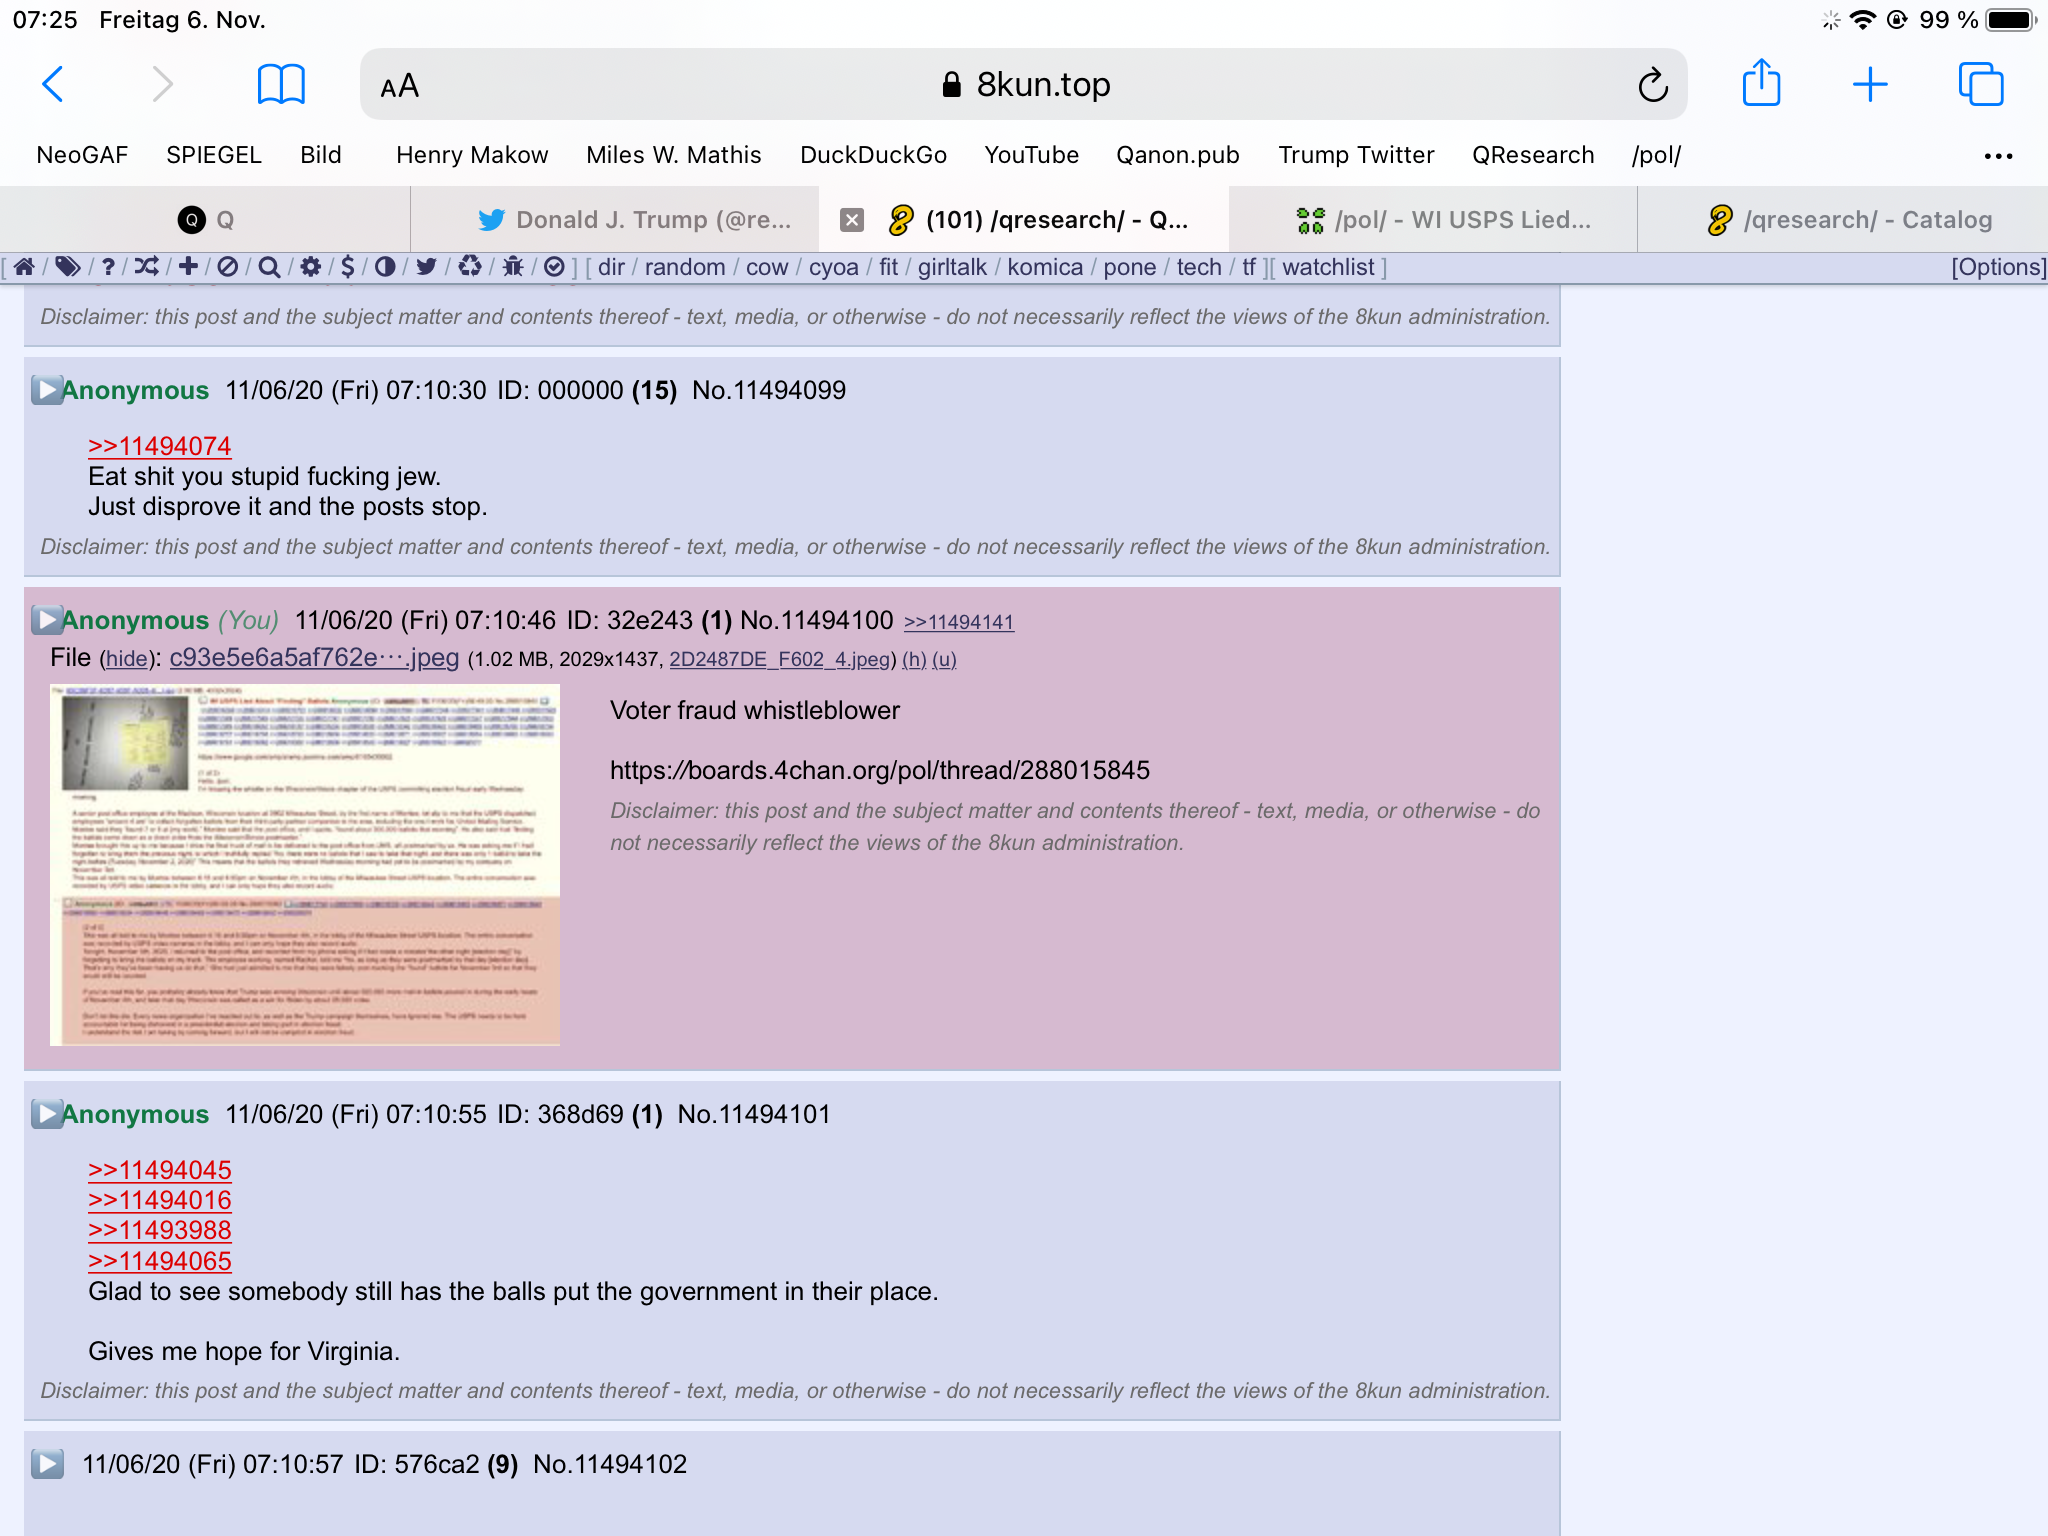Open /pol/ bookmark

click(1656, 155)
